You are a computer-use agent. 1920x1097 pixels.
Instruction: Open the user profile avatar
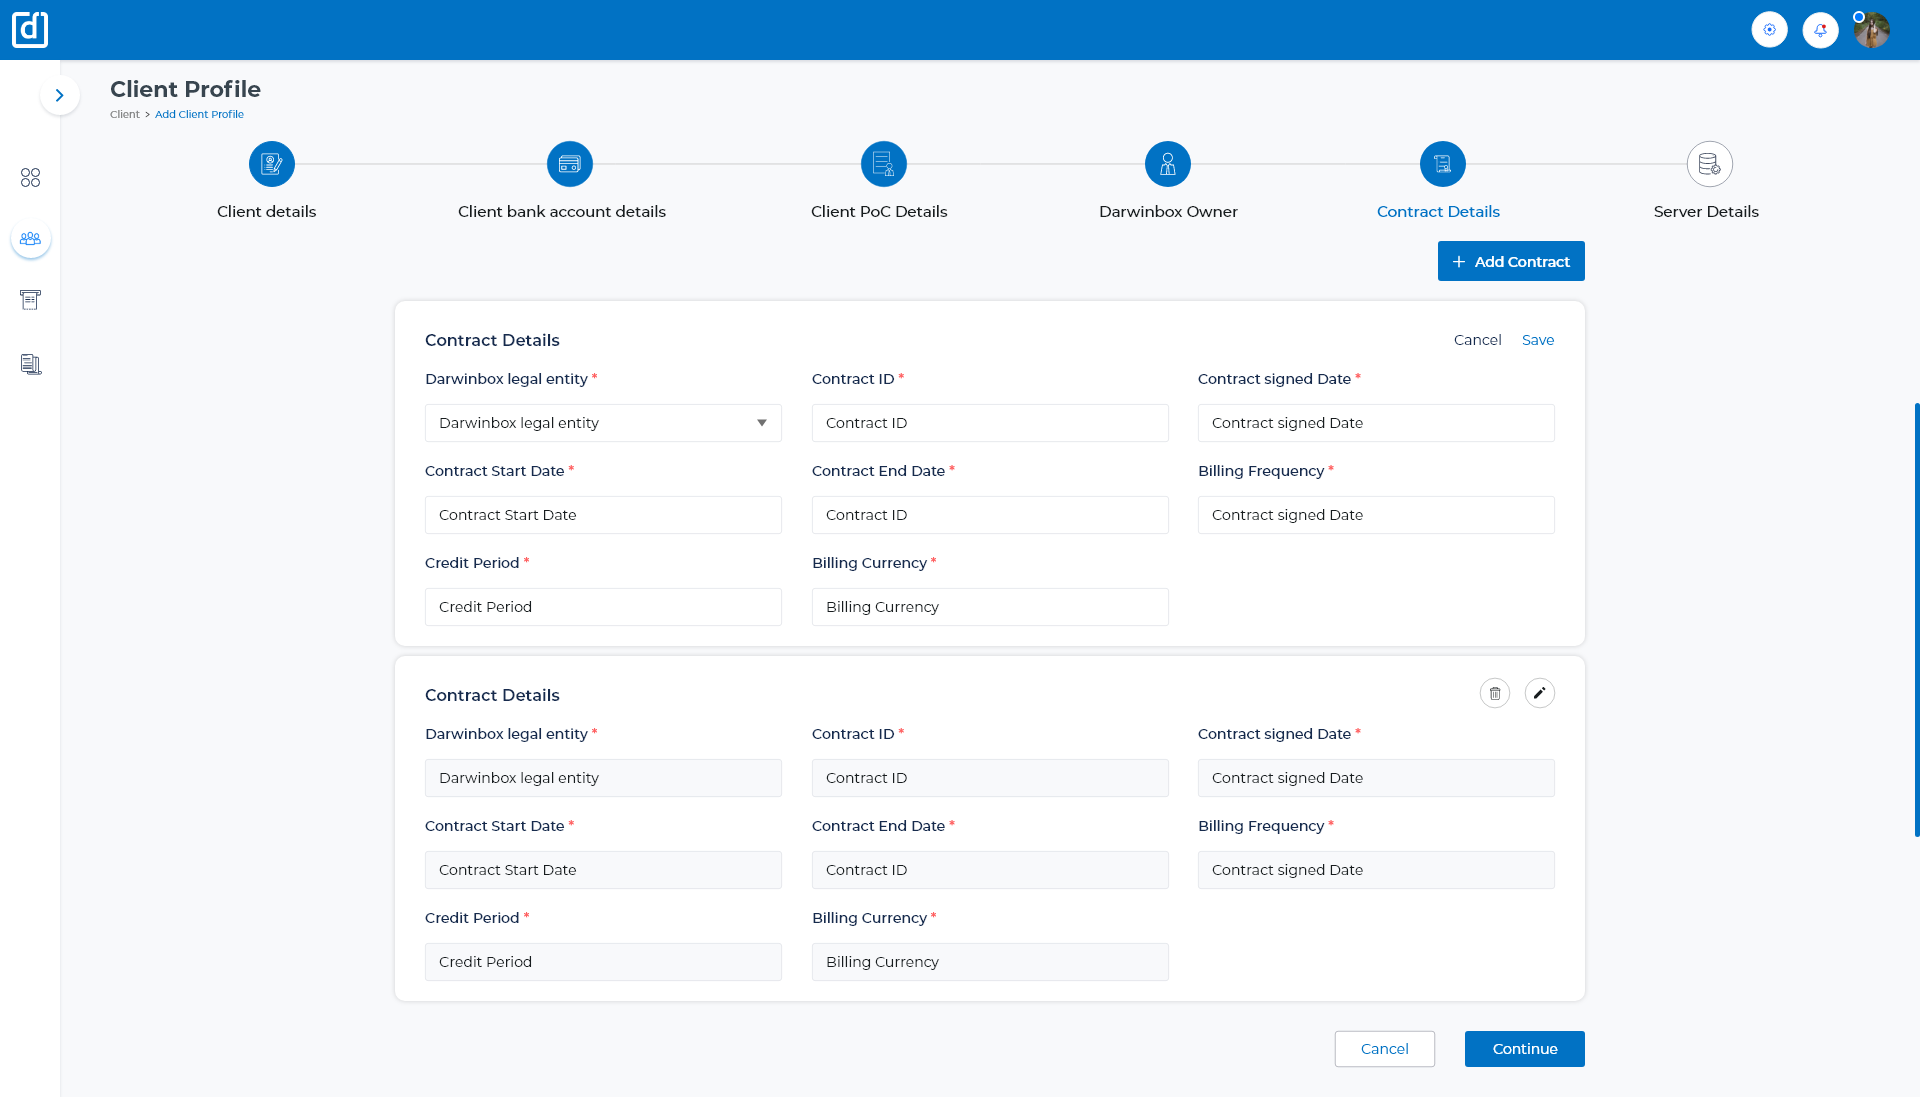(x=1871, y=30)
